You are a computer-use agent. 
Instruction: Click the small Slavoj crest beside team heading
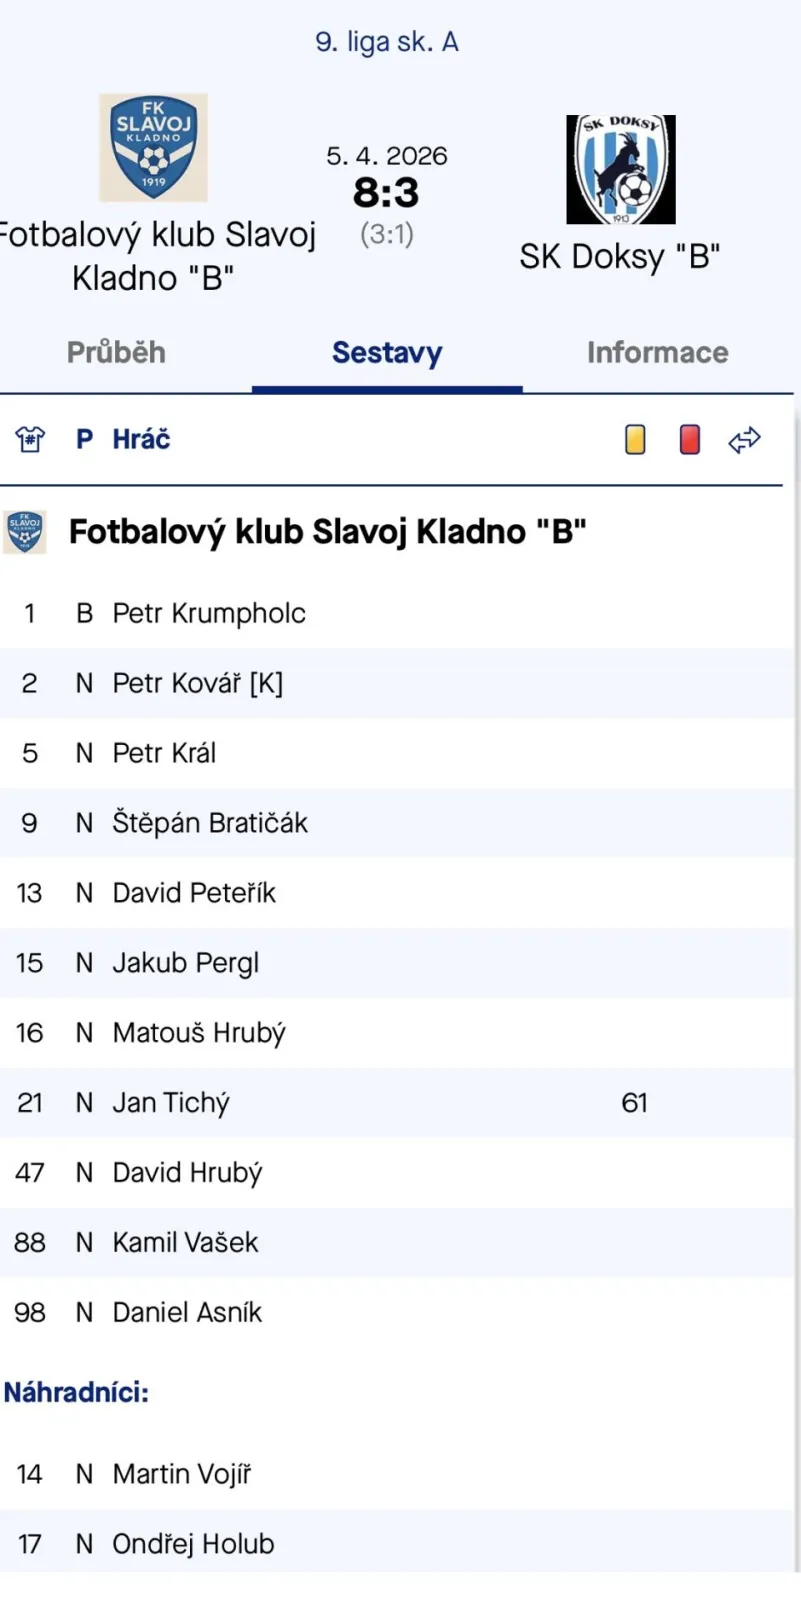click(x=25, y=532)
